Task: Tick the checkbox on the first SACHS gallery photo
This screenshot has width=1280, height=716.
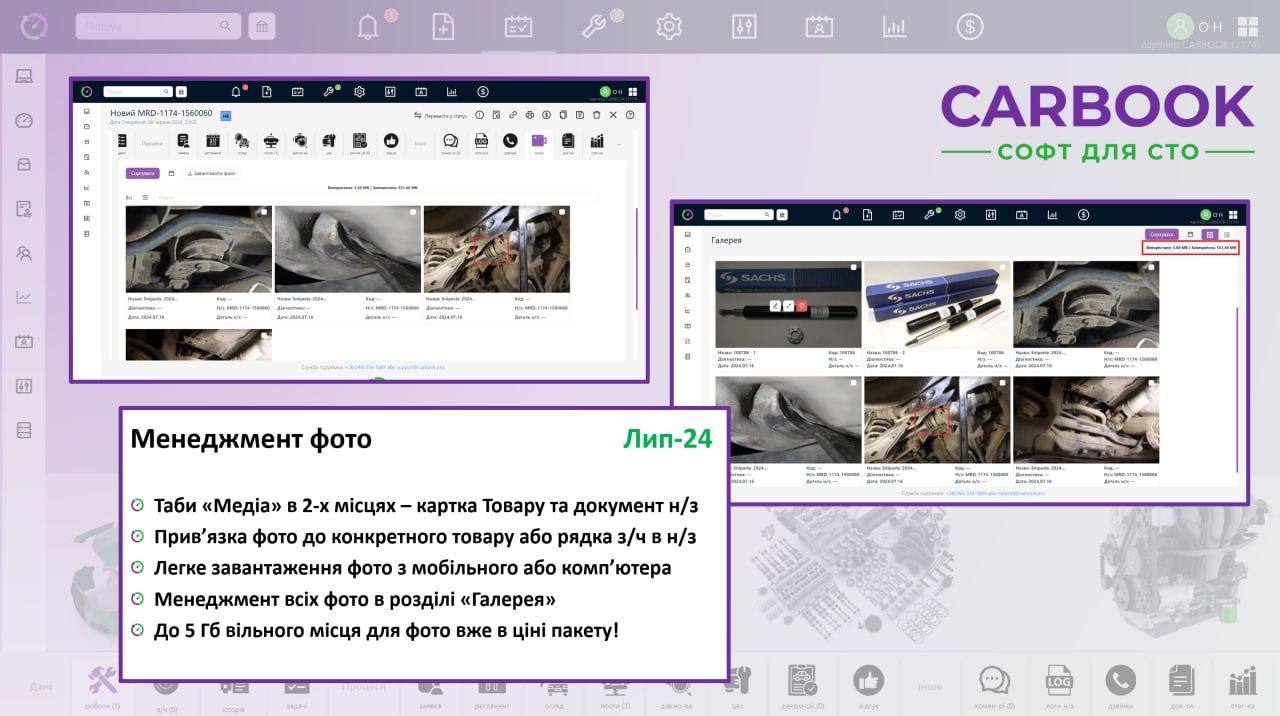Action: (853, 267)
